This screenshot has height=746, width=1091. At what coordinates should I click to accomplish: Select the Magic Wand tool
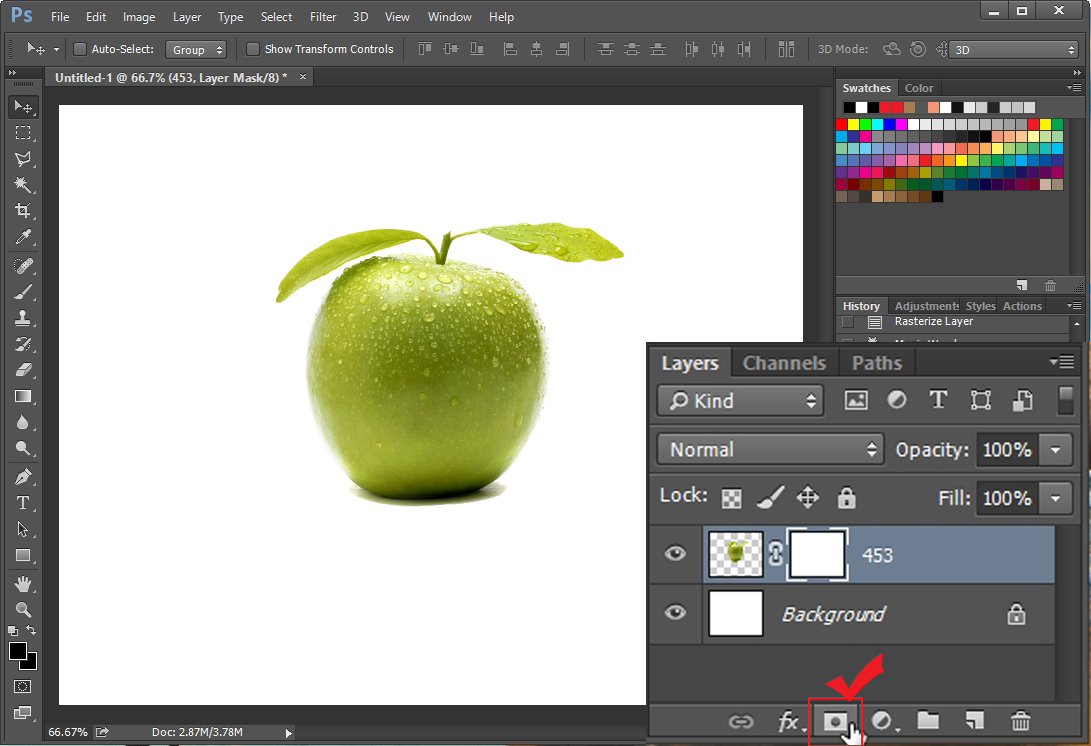pos(23,184)
